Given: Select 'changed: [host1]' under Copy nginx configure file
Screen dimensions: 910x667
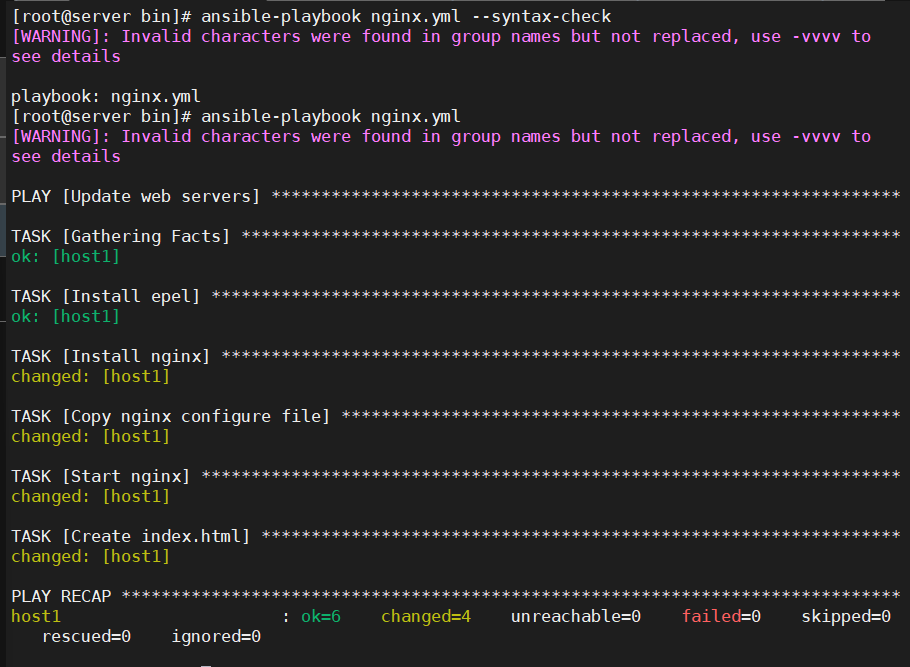Looking at the screenshot, I should pos(91,437).
